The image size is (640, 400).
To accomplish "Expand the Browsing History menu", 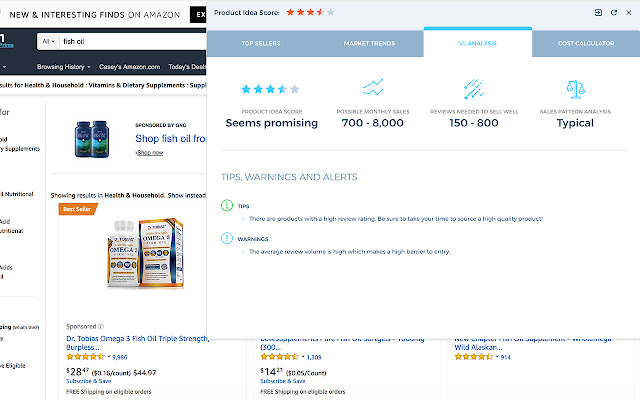I will coord(64,66).
